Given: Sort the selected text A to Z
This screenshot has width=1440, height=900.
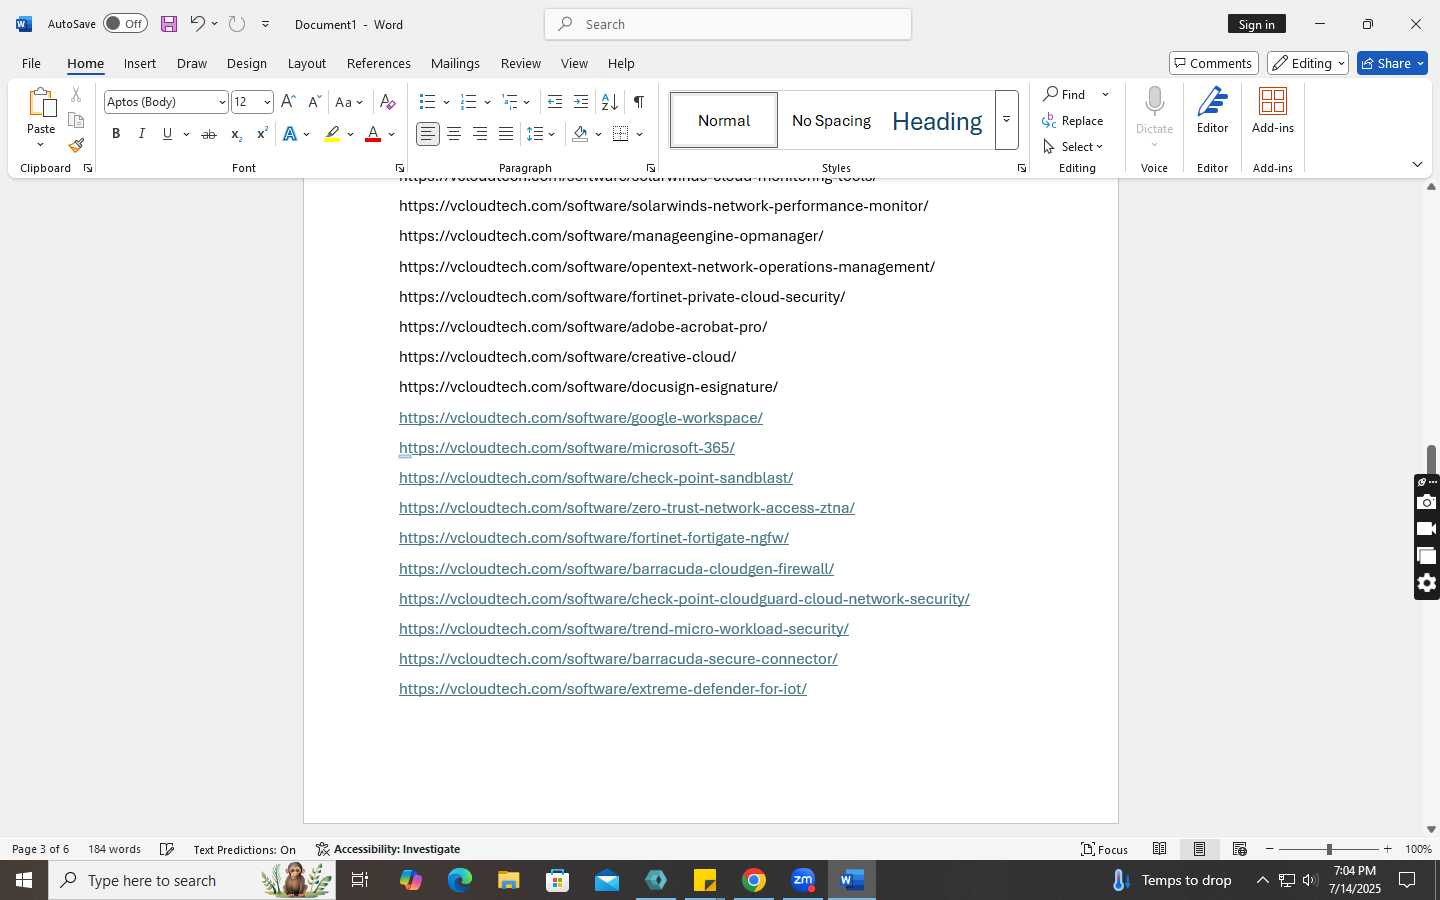Looking at the screenshot, I should (609, 102).
